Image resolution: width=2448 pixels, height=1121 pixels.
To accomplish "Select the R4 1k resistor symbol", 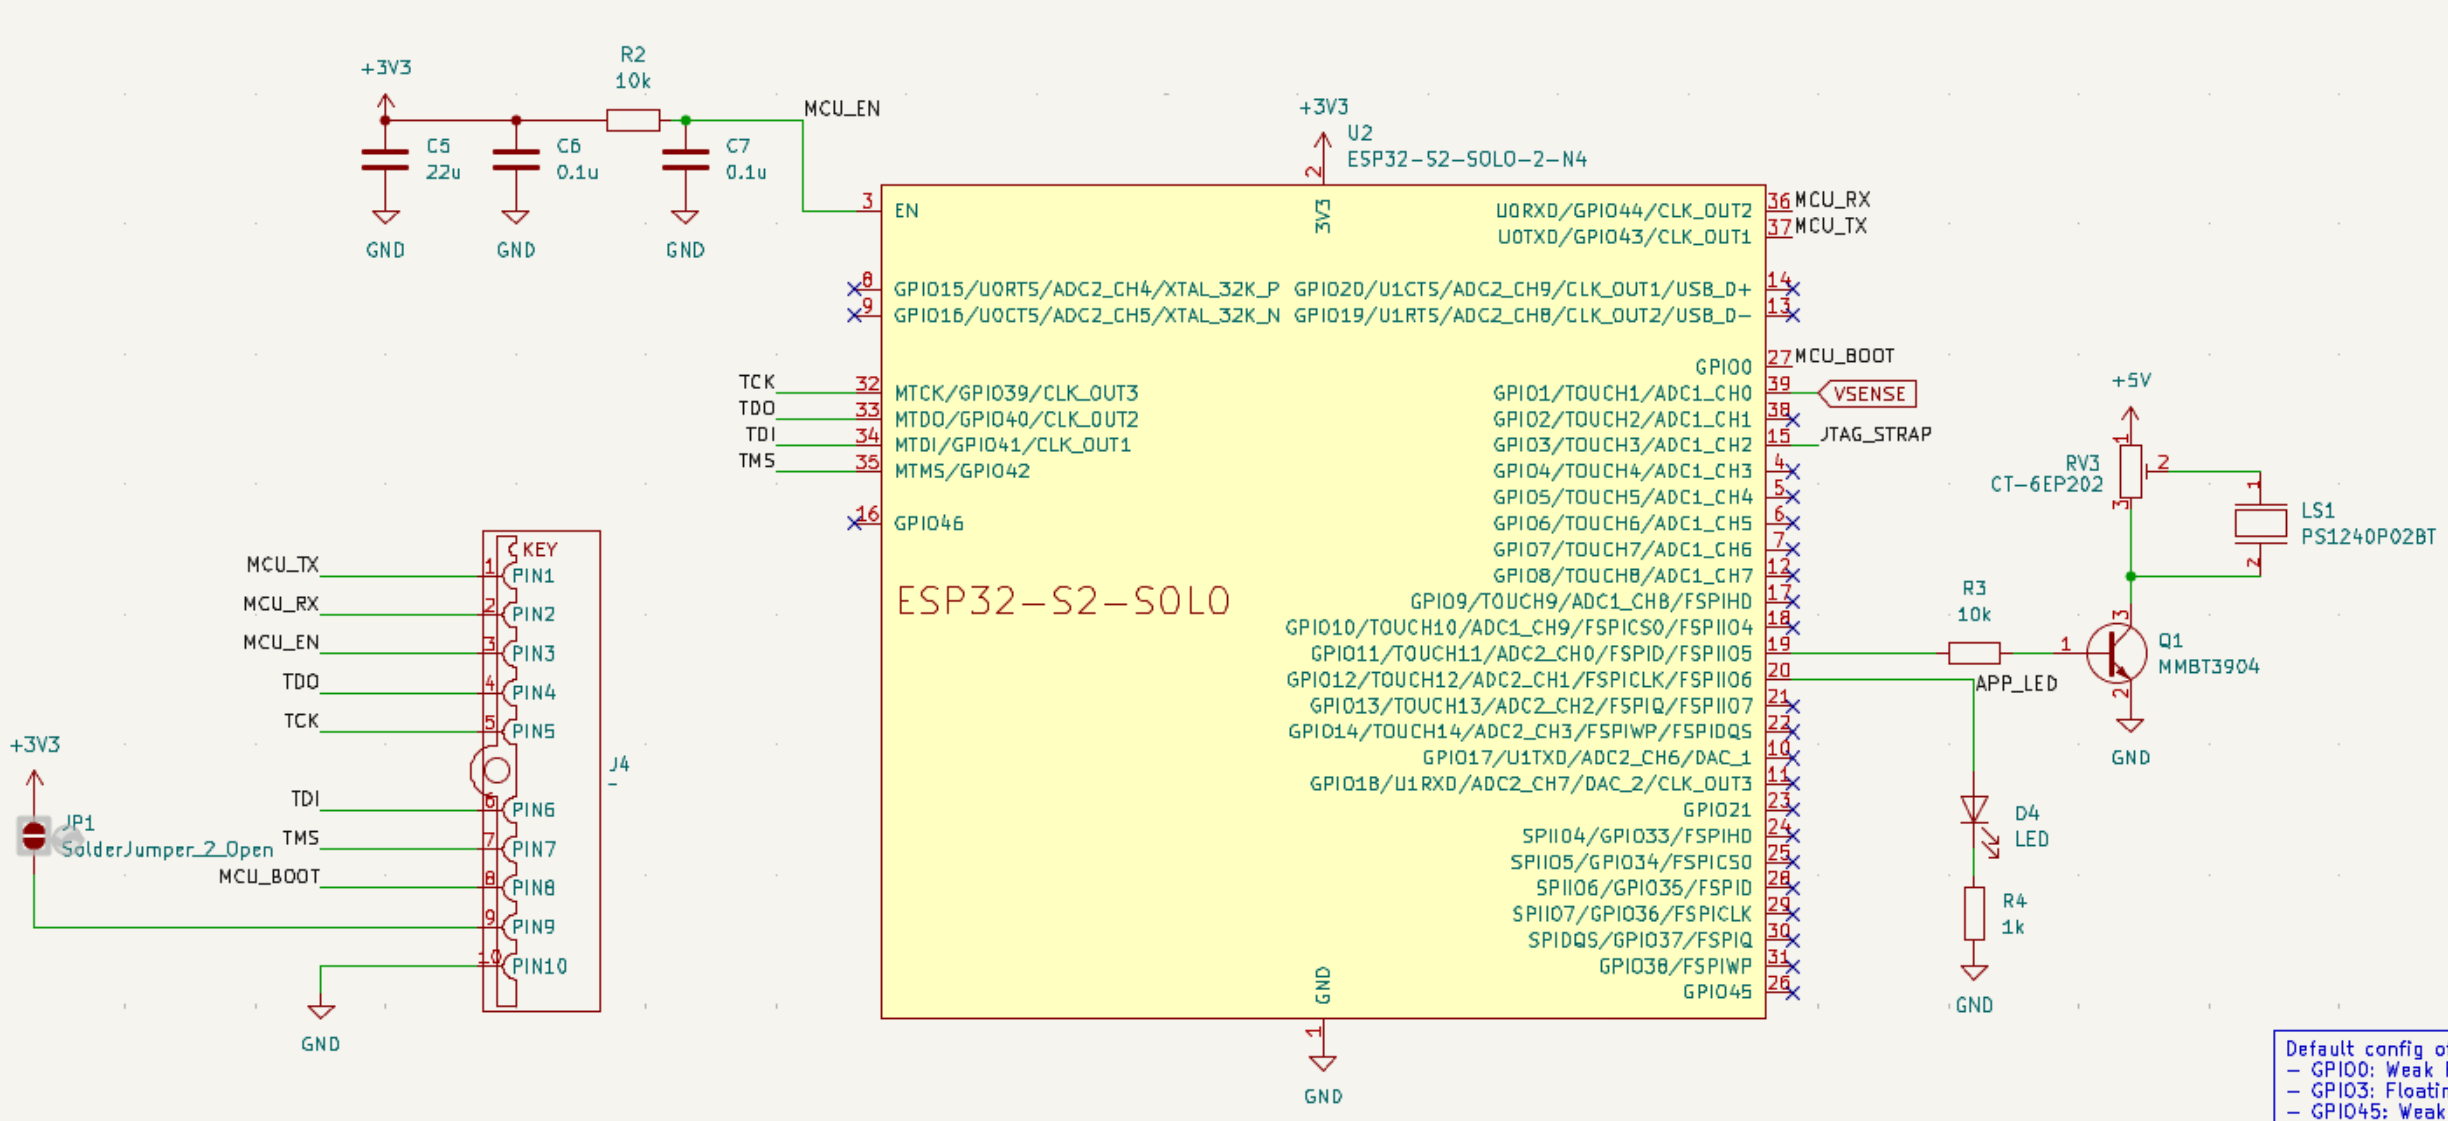I will click(1974, 913).
